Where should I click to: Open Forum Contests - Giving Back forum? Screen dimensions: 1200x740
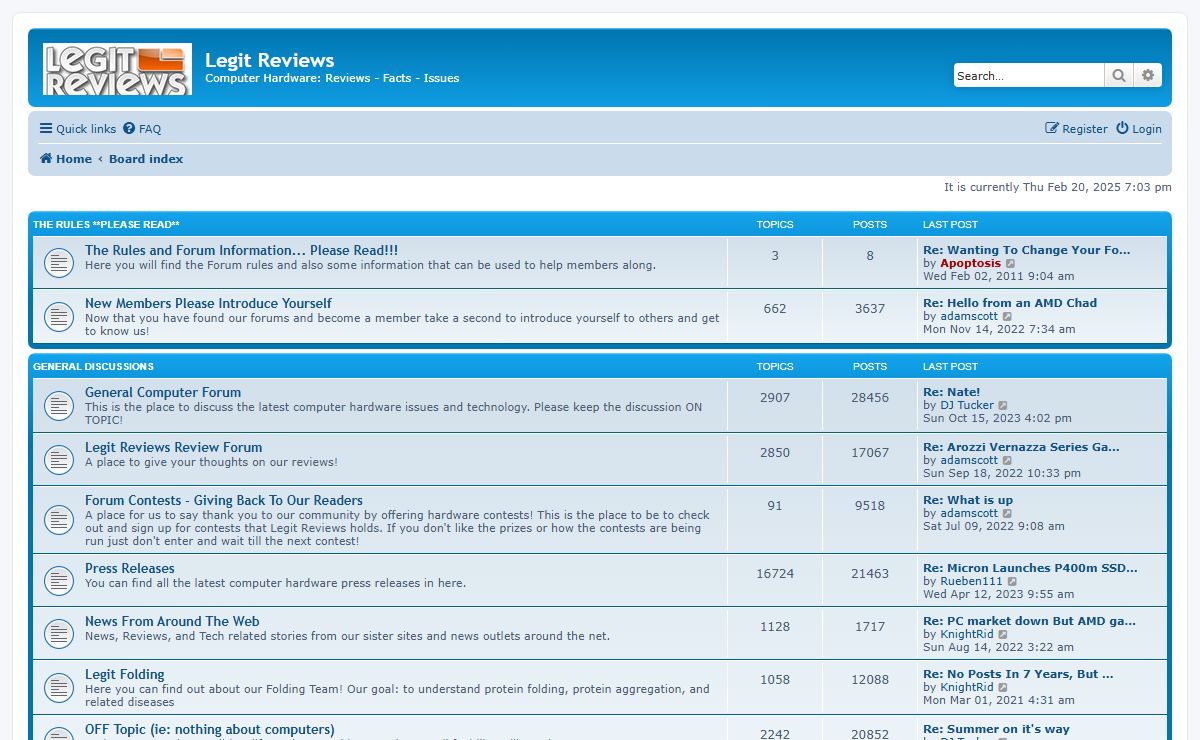click(224, 500)
